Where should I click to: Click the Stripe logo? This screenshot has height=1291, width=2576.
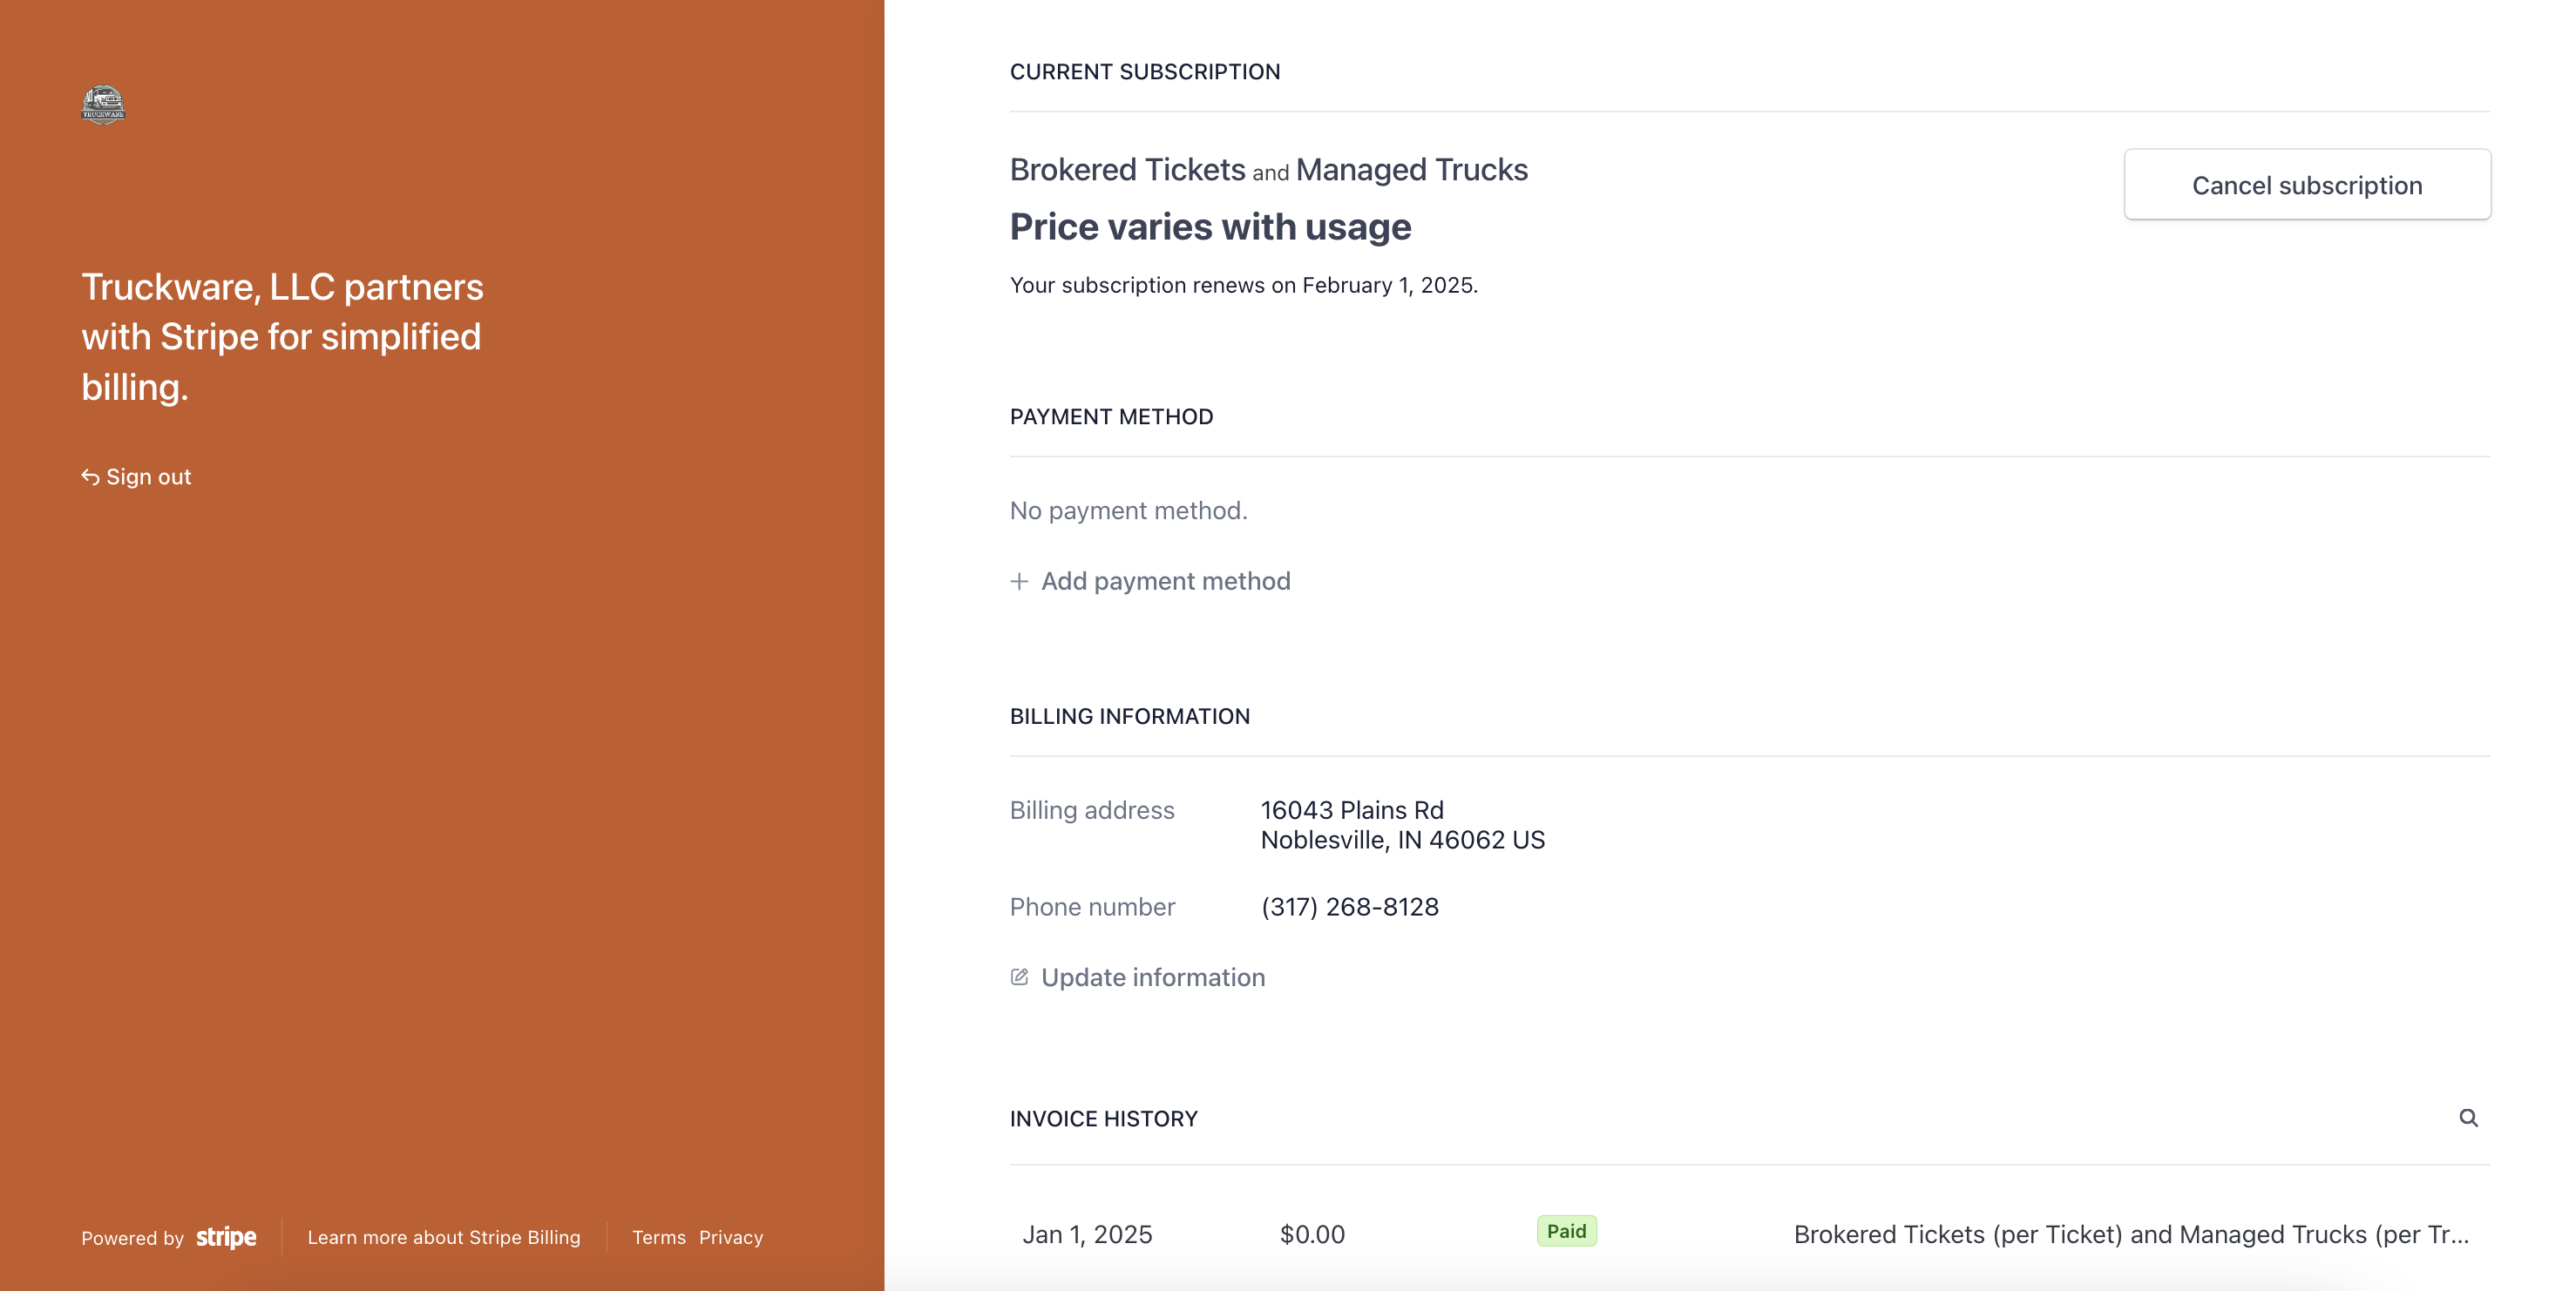[226, 1237]
